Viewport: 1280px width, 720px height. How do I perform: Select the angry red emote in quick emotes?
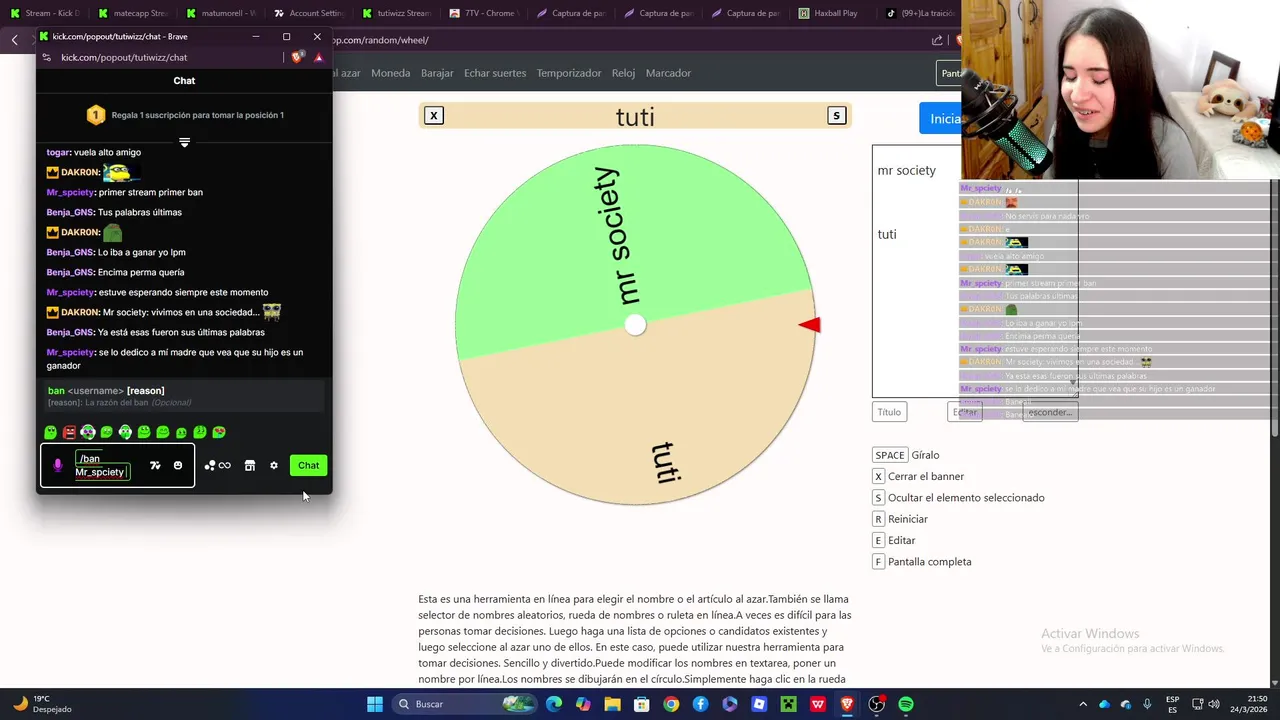coord(70,432)
